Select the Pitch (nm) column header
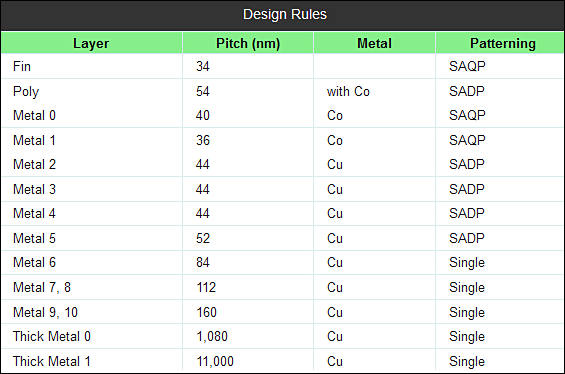 (x=248, y=43)
